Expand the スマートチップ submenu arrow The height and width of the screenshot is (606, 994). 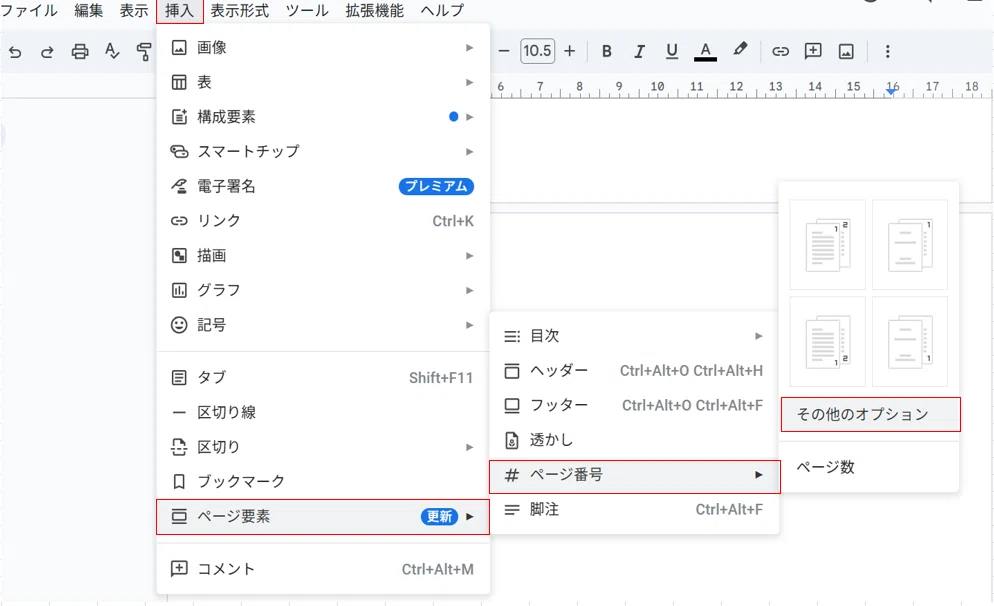(469, 152)
